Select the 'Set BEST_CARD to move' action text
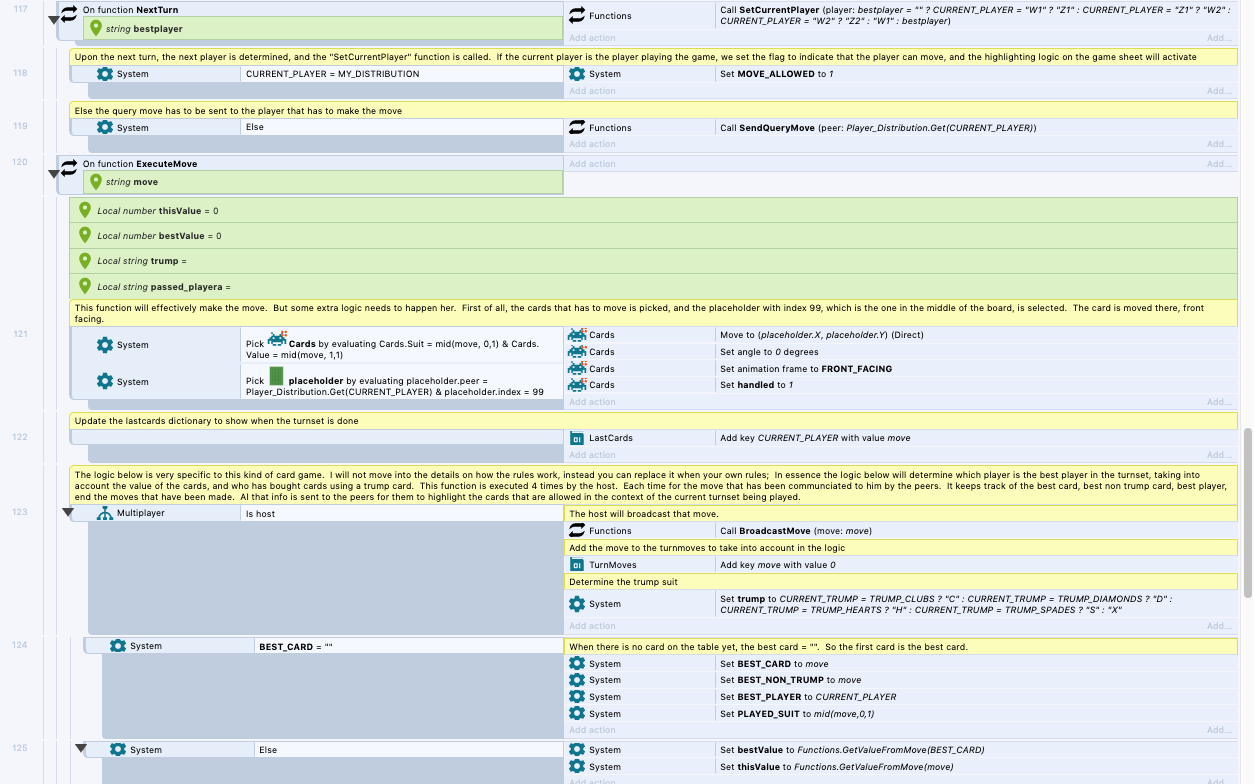The image size is (1254, 784). coord(774,664)
